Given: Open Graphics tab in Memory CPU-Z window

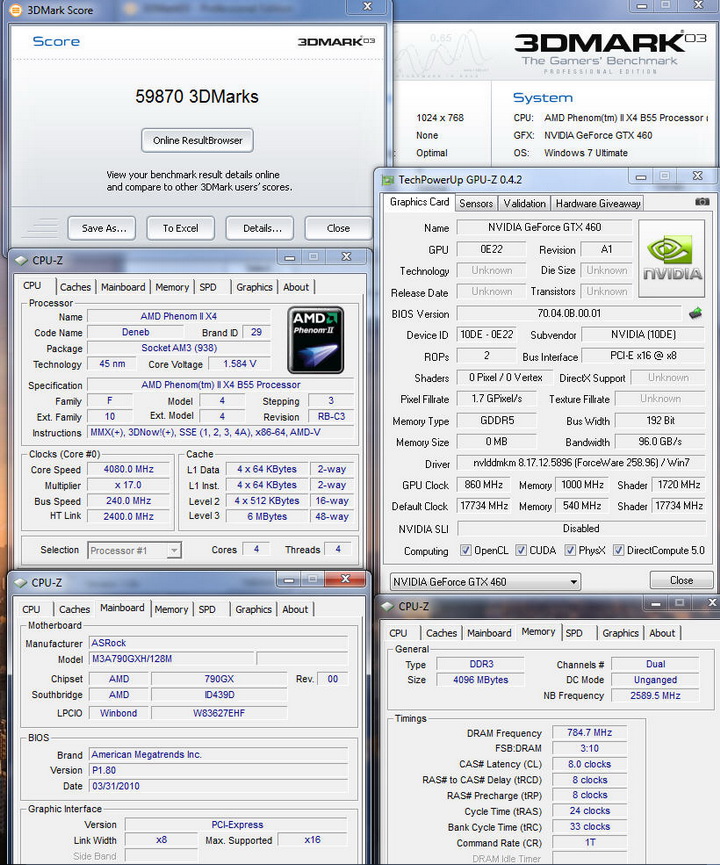Looking at the screenshot, I should pos(620,633).
